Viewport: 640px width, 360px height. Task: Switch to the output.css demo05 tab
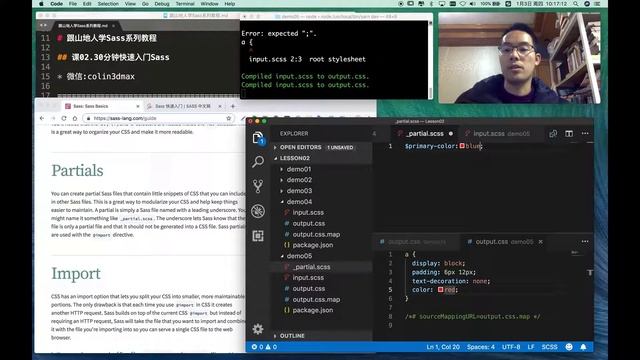(x=504, y=242)
